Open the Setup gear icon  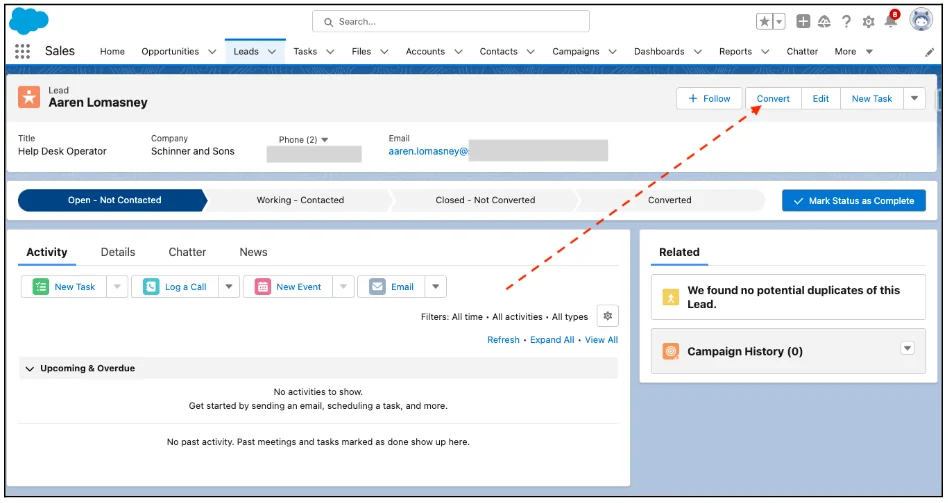tap(868, 22)
